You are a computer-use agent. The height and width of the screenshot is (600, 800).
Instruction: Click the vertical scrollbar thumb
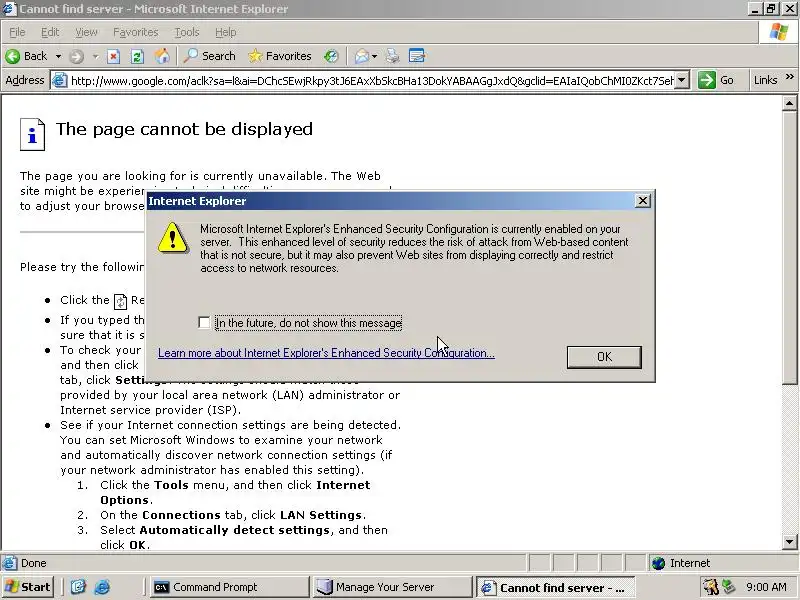point(789,247)
